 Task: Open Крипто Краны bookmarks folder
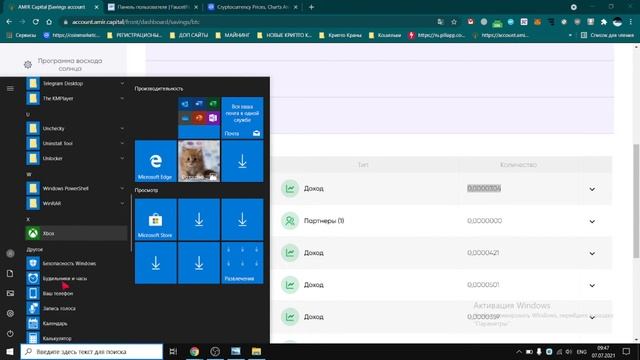340,35
